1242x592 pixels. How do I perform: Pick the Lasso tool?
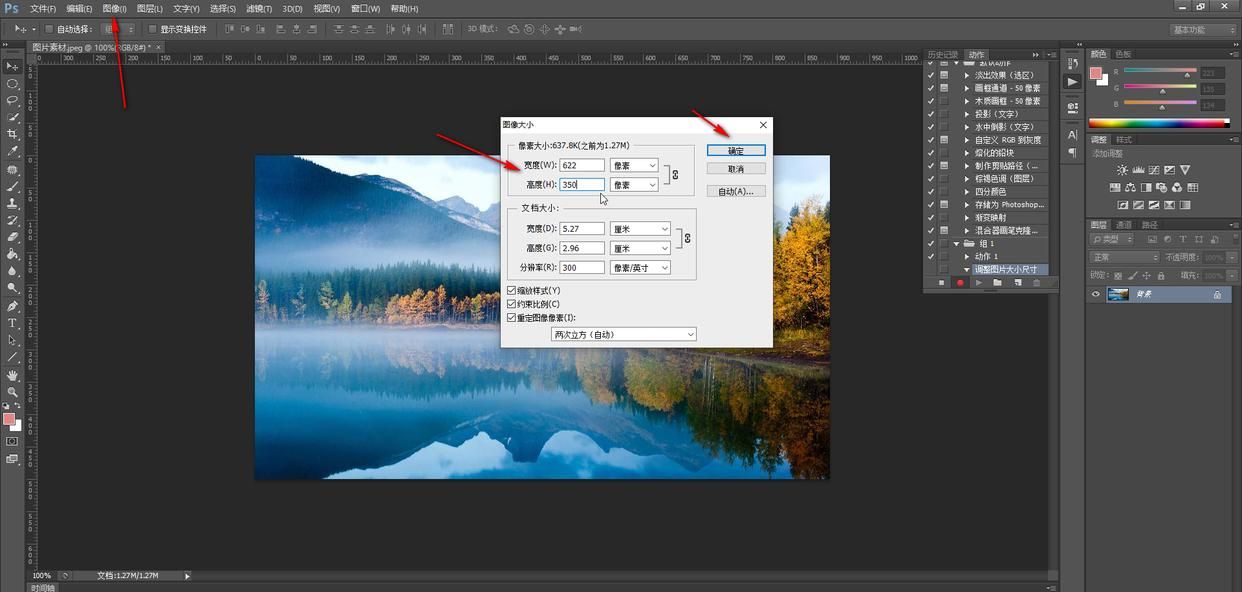[x=13, y=100]
